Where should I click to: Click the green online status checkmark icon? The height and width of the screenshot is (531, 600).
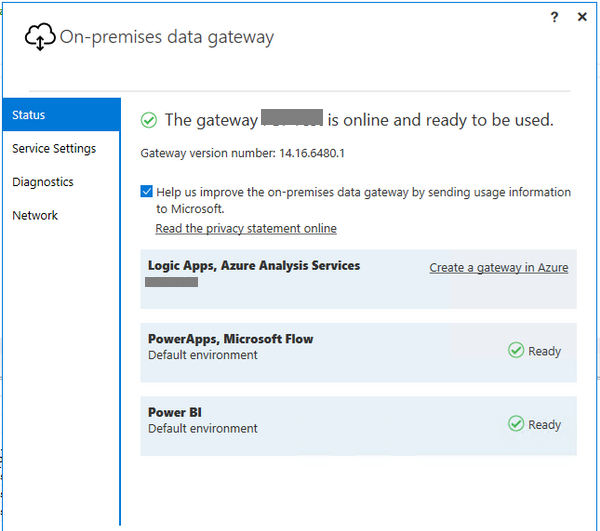149,120
